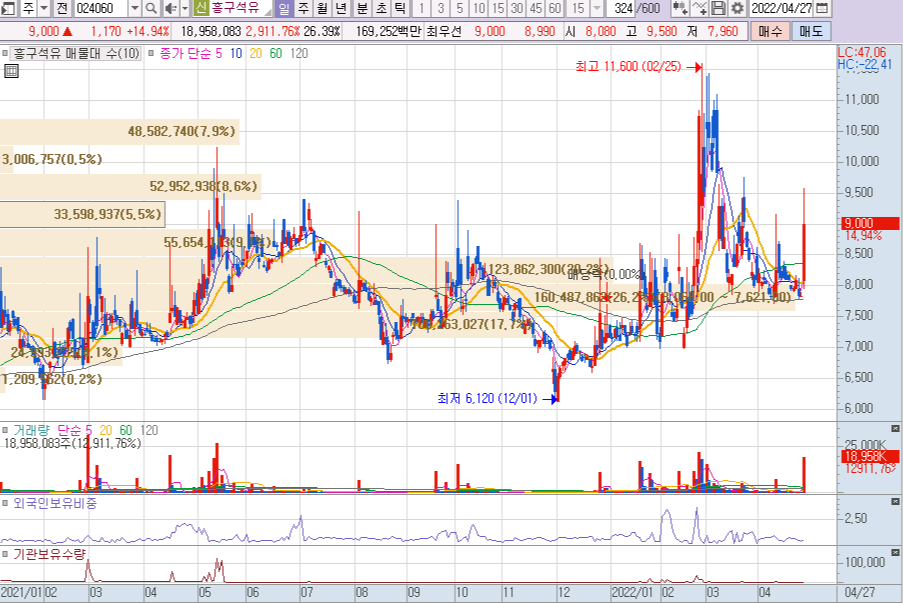Viewport: 903px width, 603px height.
Task: Close the 기관보유수량 panel
Action: click(895, 553)
